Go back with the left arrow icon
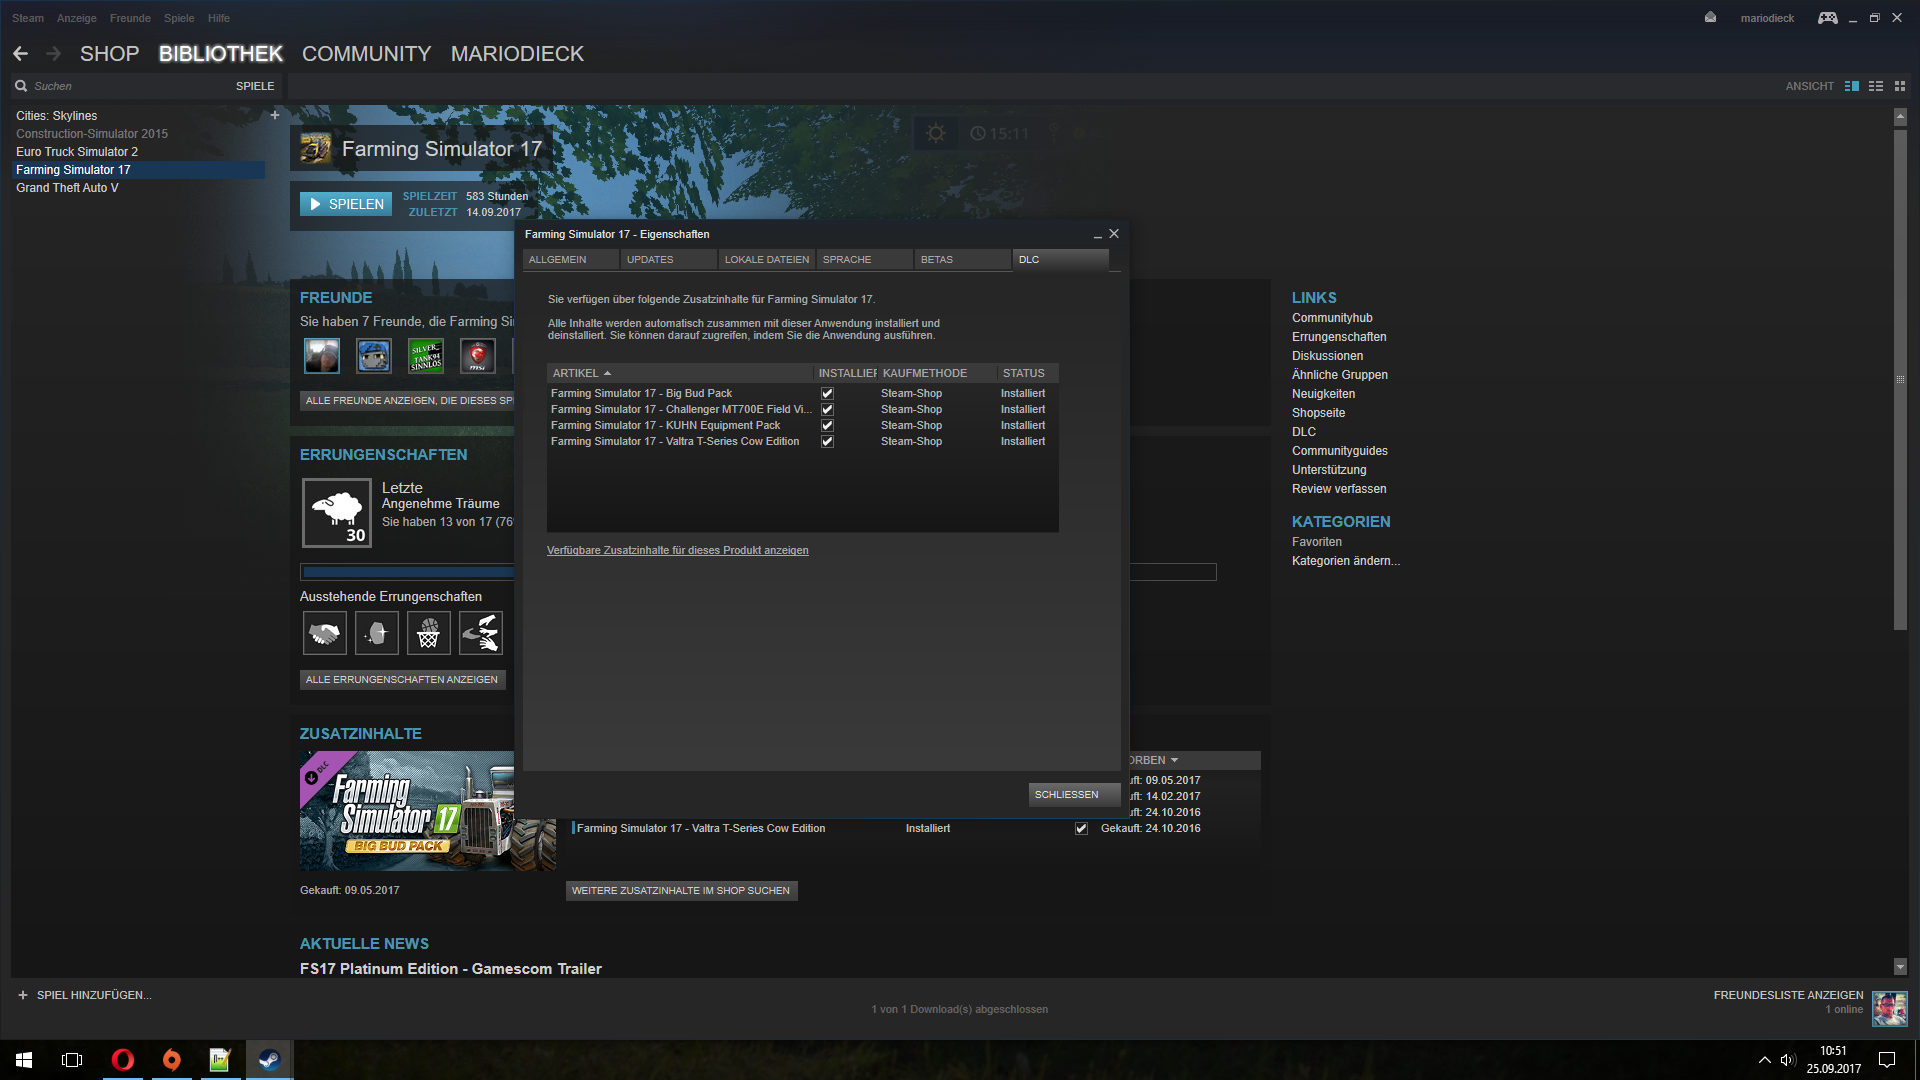Screen dimensions: 1920x1080 (x=20, y=54)
